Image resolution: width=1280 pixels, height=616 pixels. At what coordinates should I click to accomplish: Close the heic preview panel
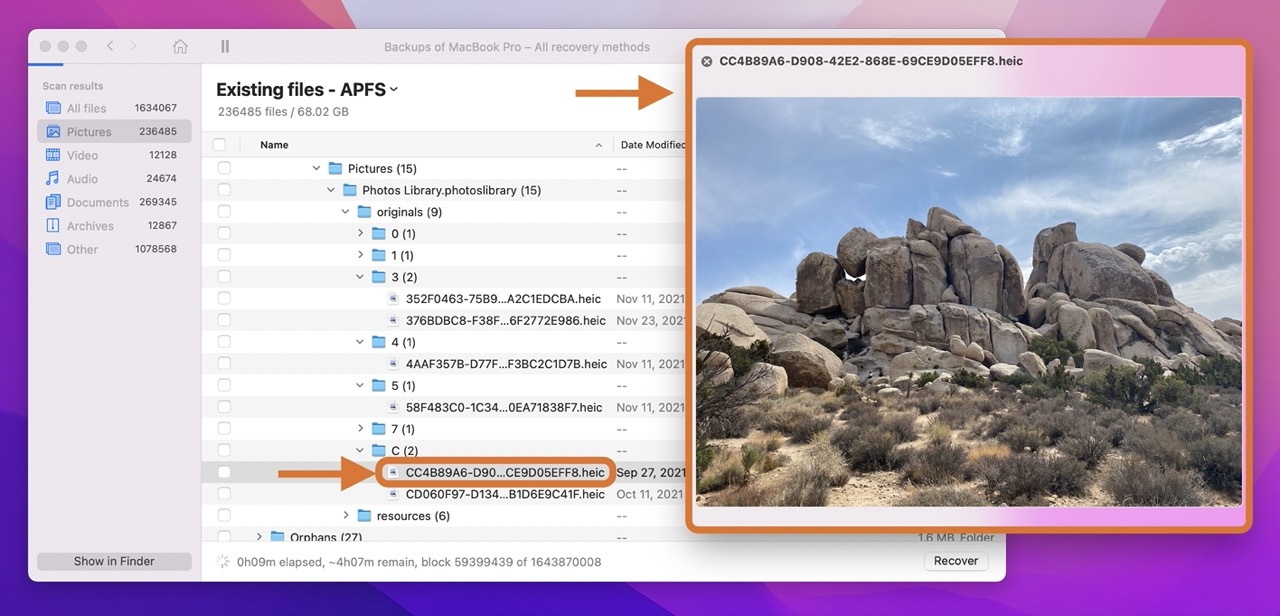click(x=707, y=61)
